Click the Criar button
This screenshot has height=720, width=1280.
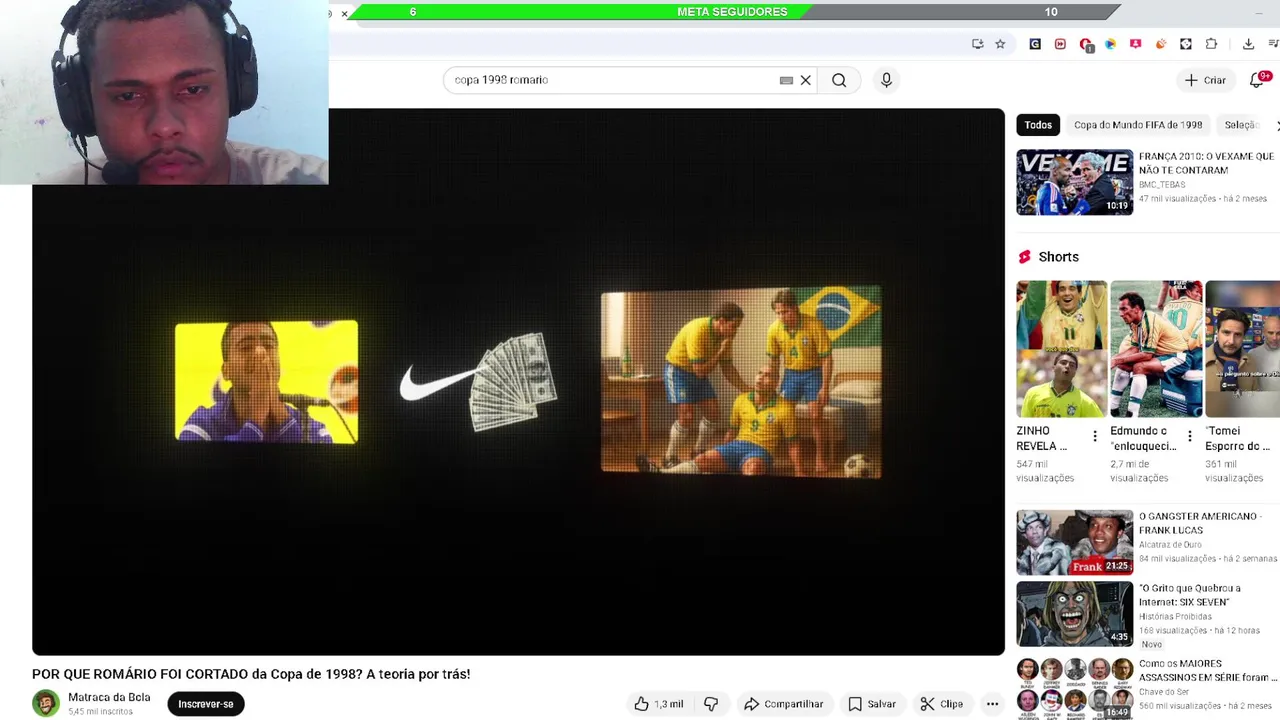click(x=1205, y=80)
